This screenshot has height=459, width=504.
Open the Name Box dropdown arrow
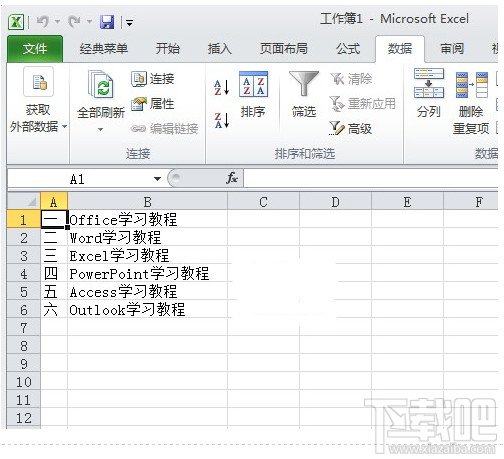coord(157,179)
